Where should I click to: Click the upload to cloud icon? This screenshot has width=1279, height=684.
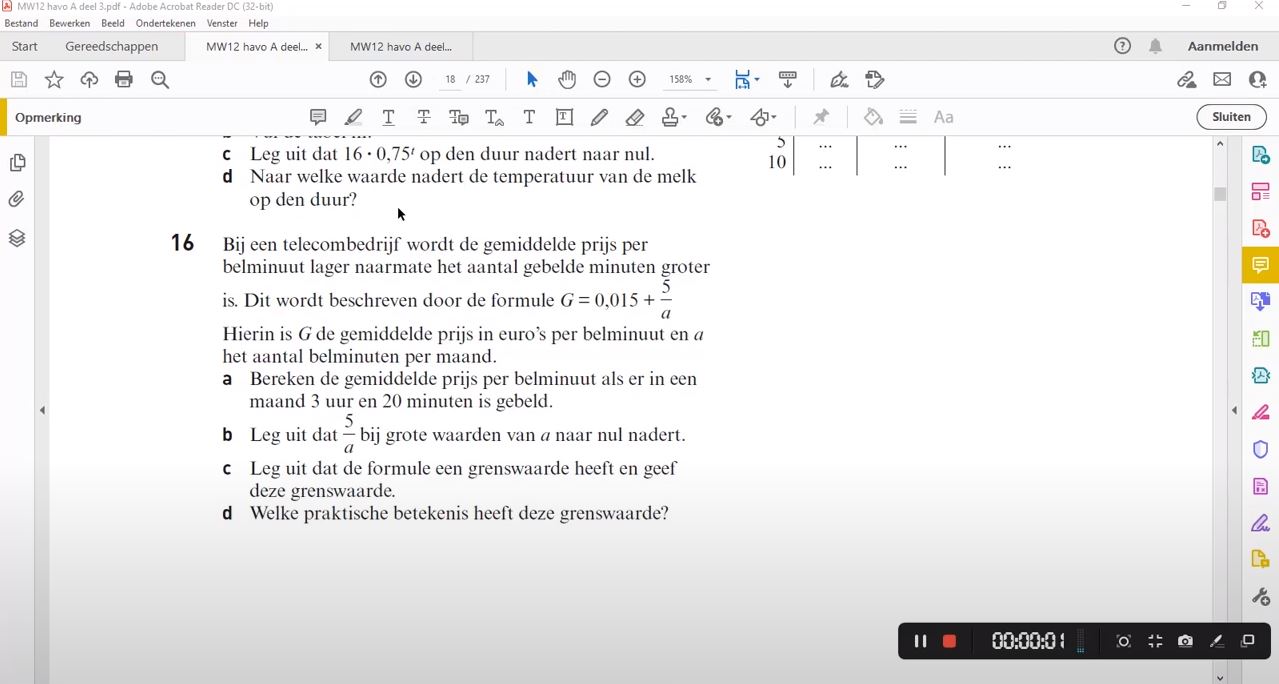pyautogui.click(x=89, y=80)
